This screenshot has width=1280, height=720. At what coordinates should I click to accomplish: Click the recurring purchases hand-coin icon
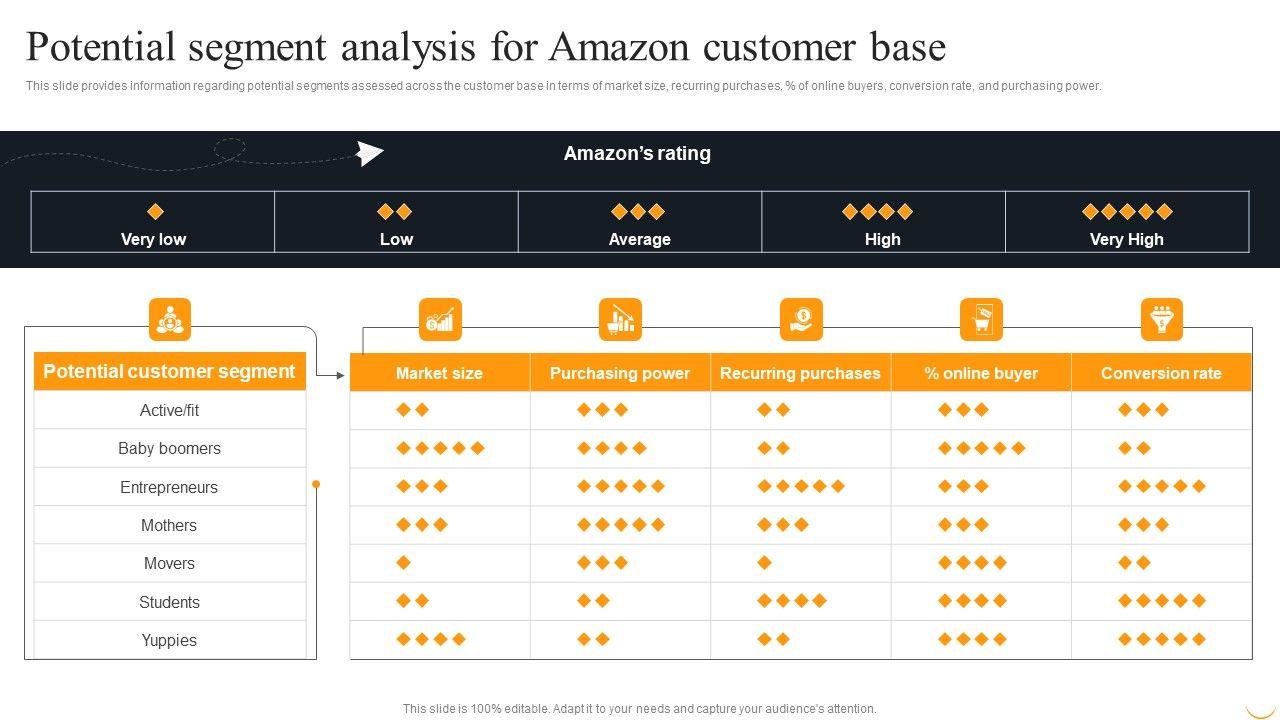(x=801, y=320)
